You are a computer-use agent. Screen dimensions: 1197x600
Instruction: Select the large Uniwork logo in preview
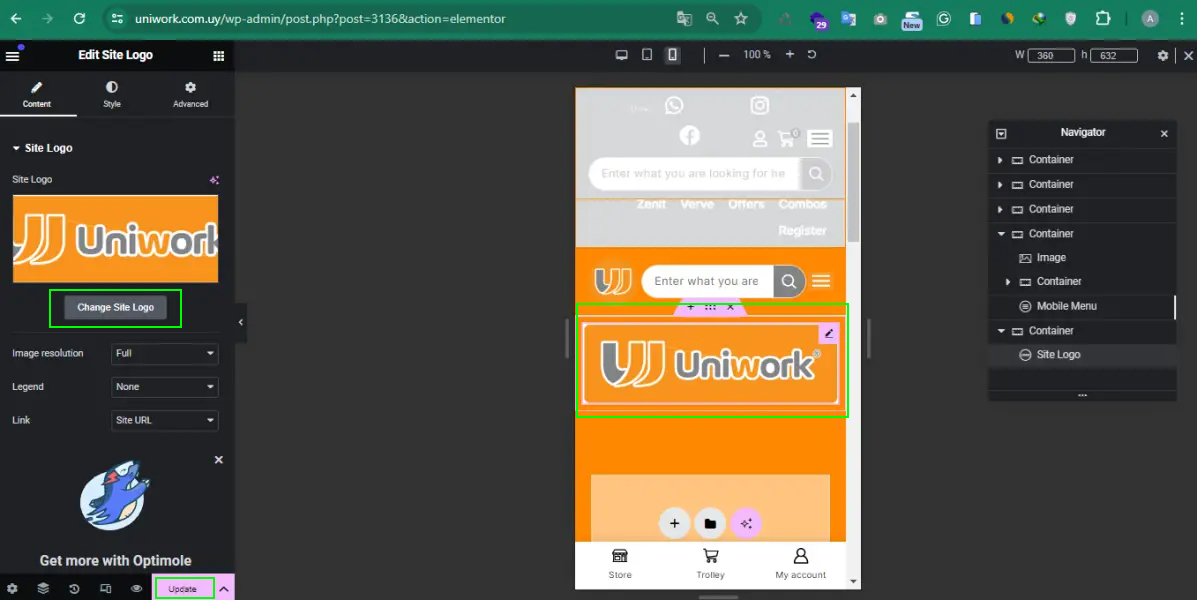711,364
